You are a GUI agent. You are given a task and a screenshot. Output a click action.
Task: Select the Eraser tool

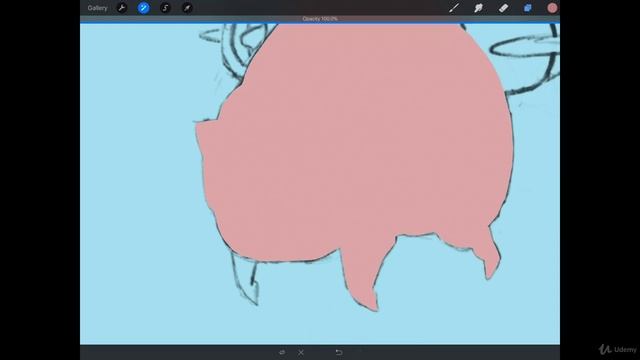(x=503, y=8)
